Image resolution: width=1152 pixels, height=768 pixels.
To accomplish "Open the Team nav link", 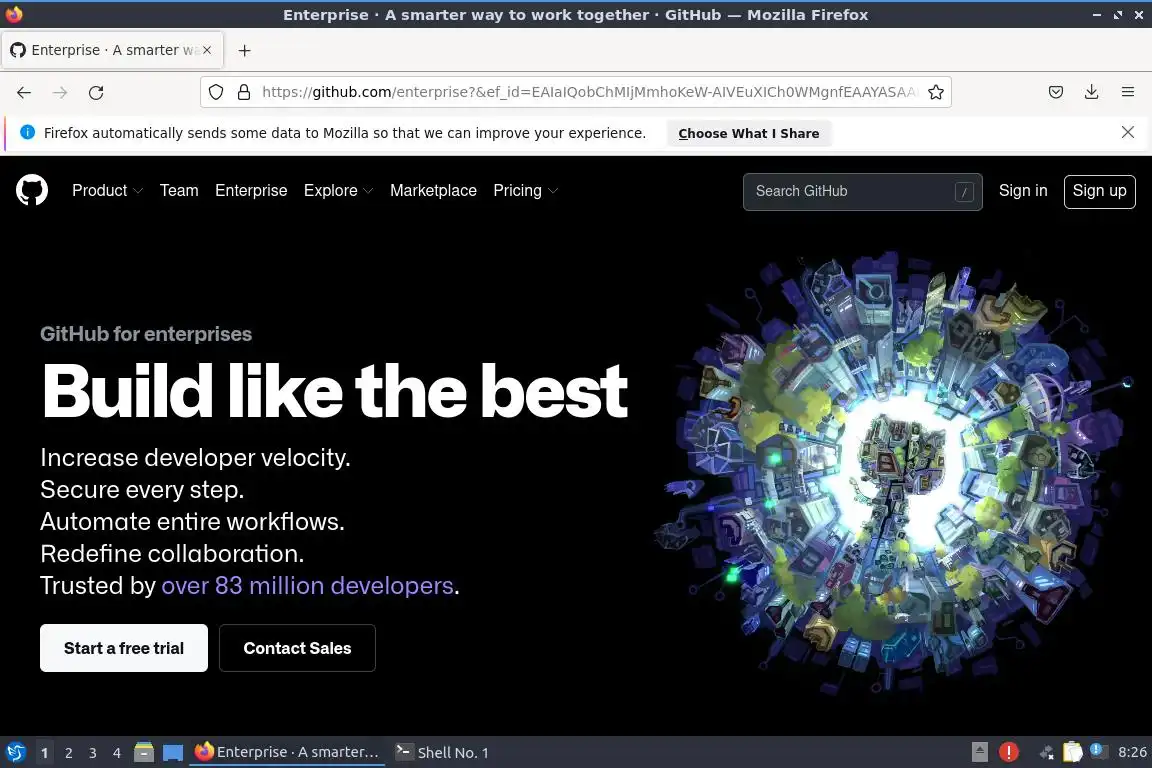I will [x=179, y=190].
